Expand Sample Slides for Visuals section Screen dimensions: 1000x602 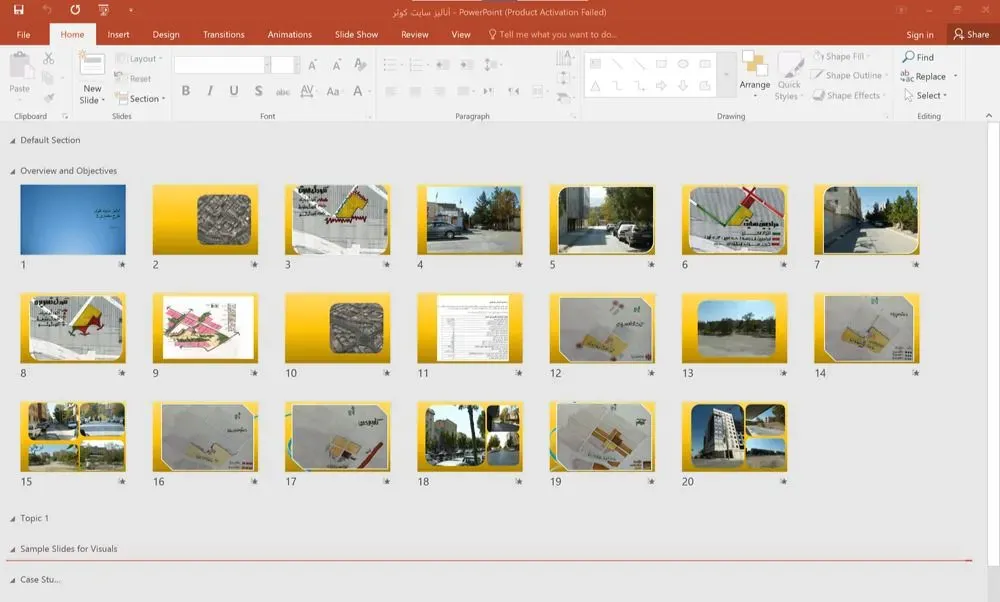pos(12,550)
